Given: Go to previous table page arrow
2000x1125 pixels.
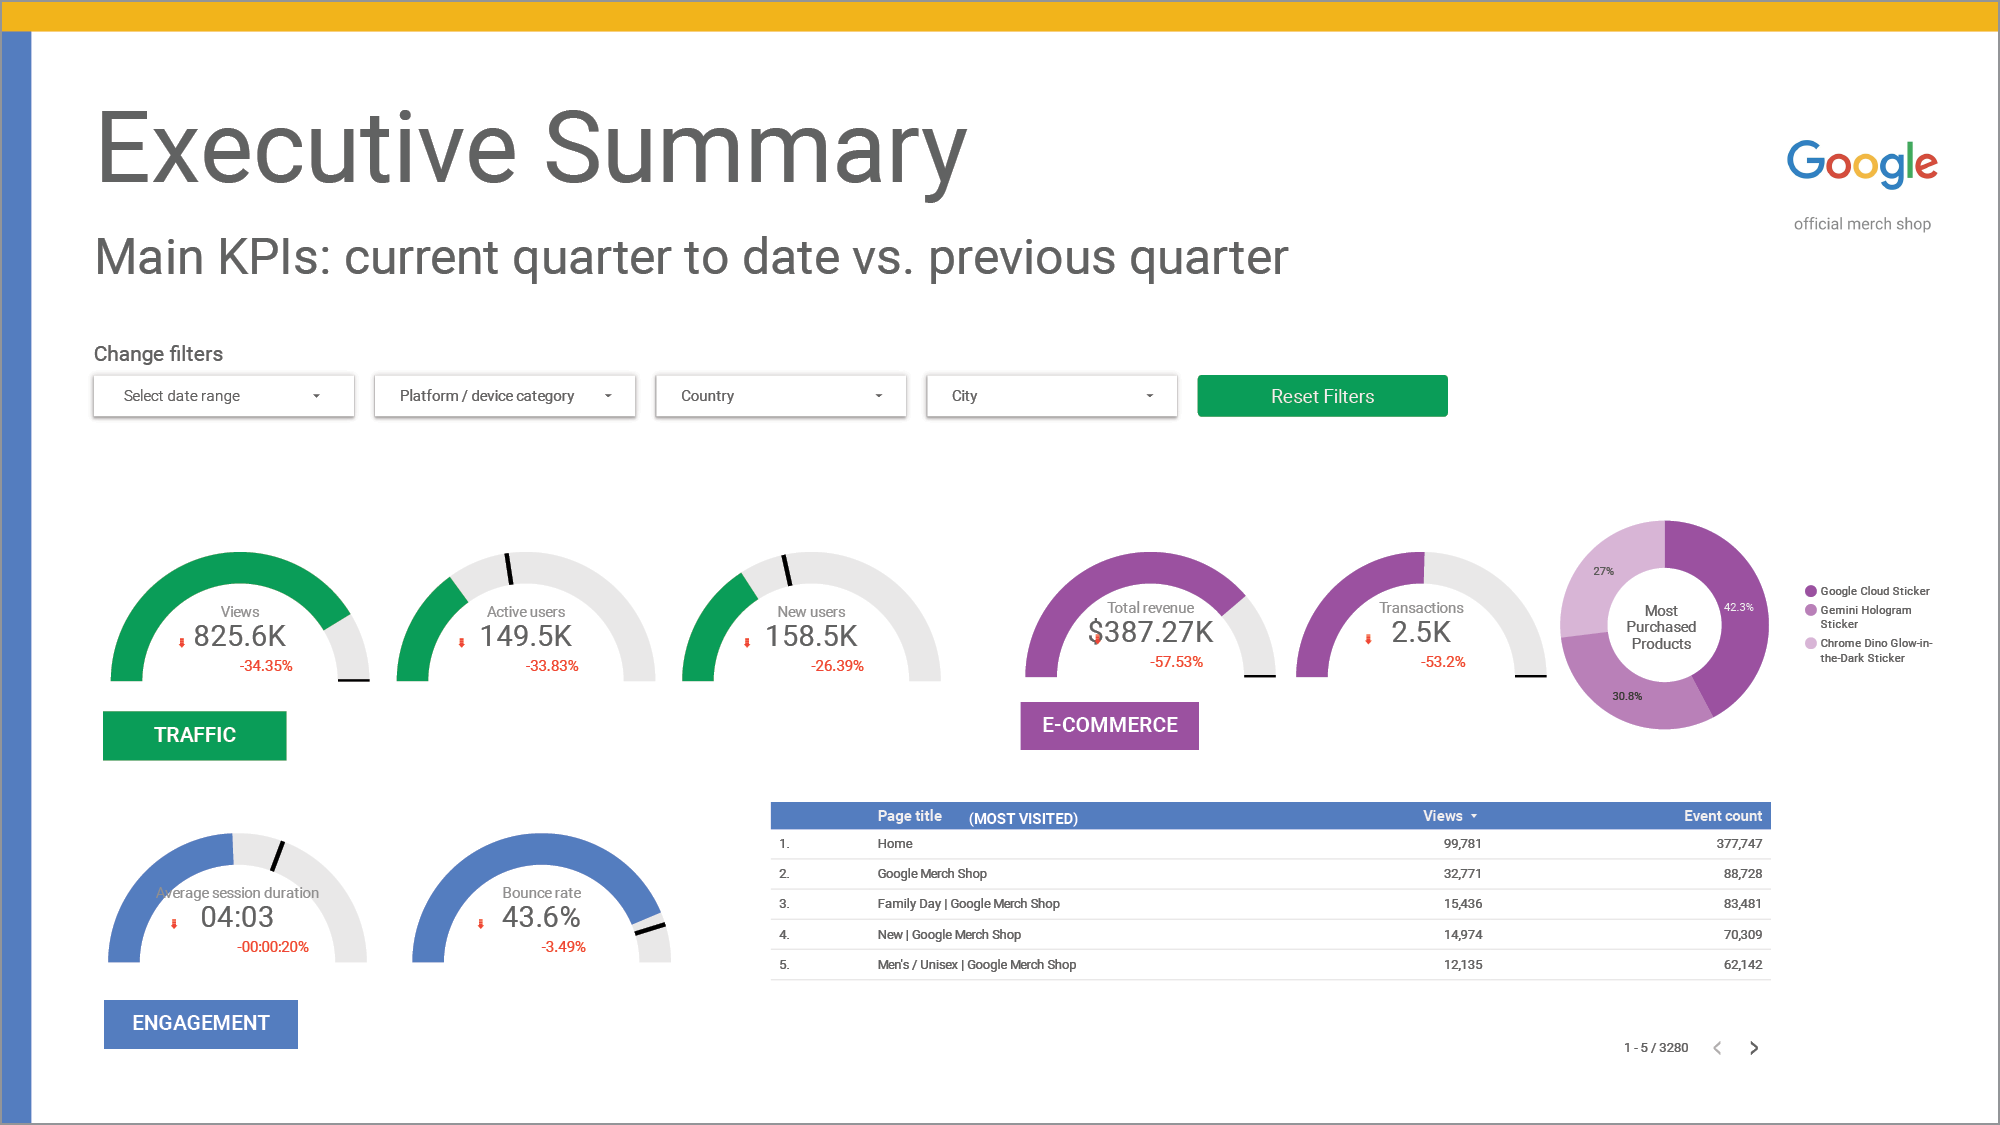Looking at the screenshot, I should point(1717,1048).
